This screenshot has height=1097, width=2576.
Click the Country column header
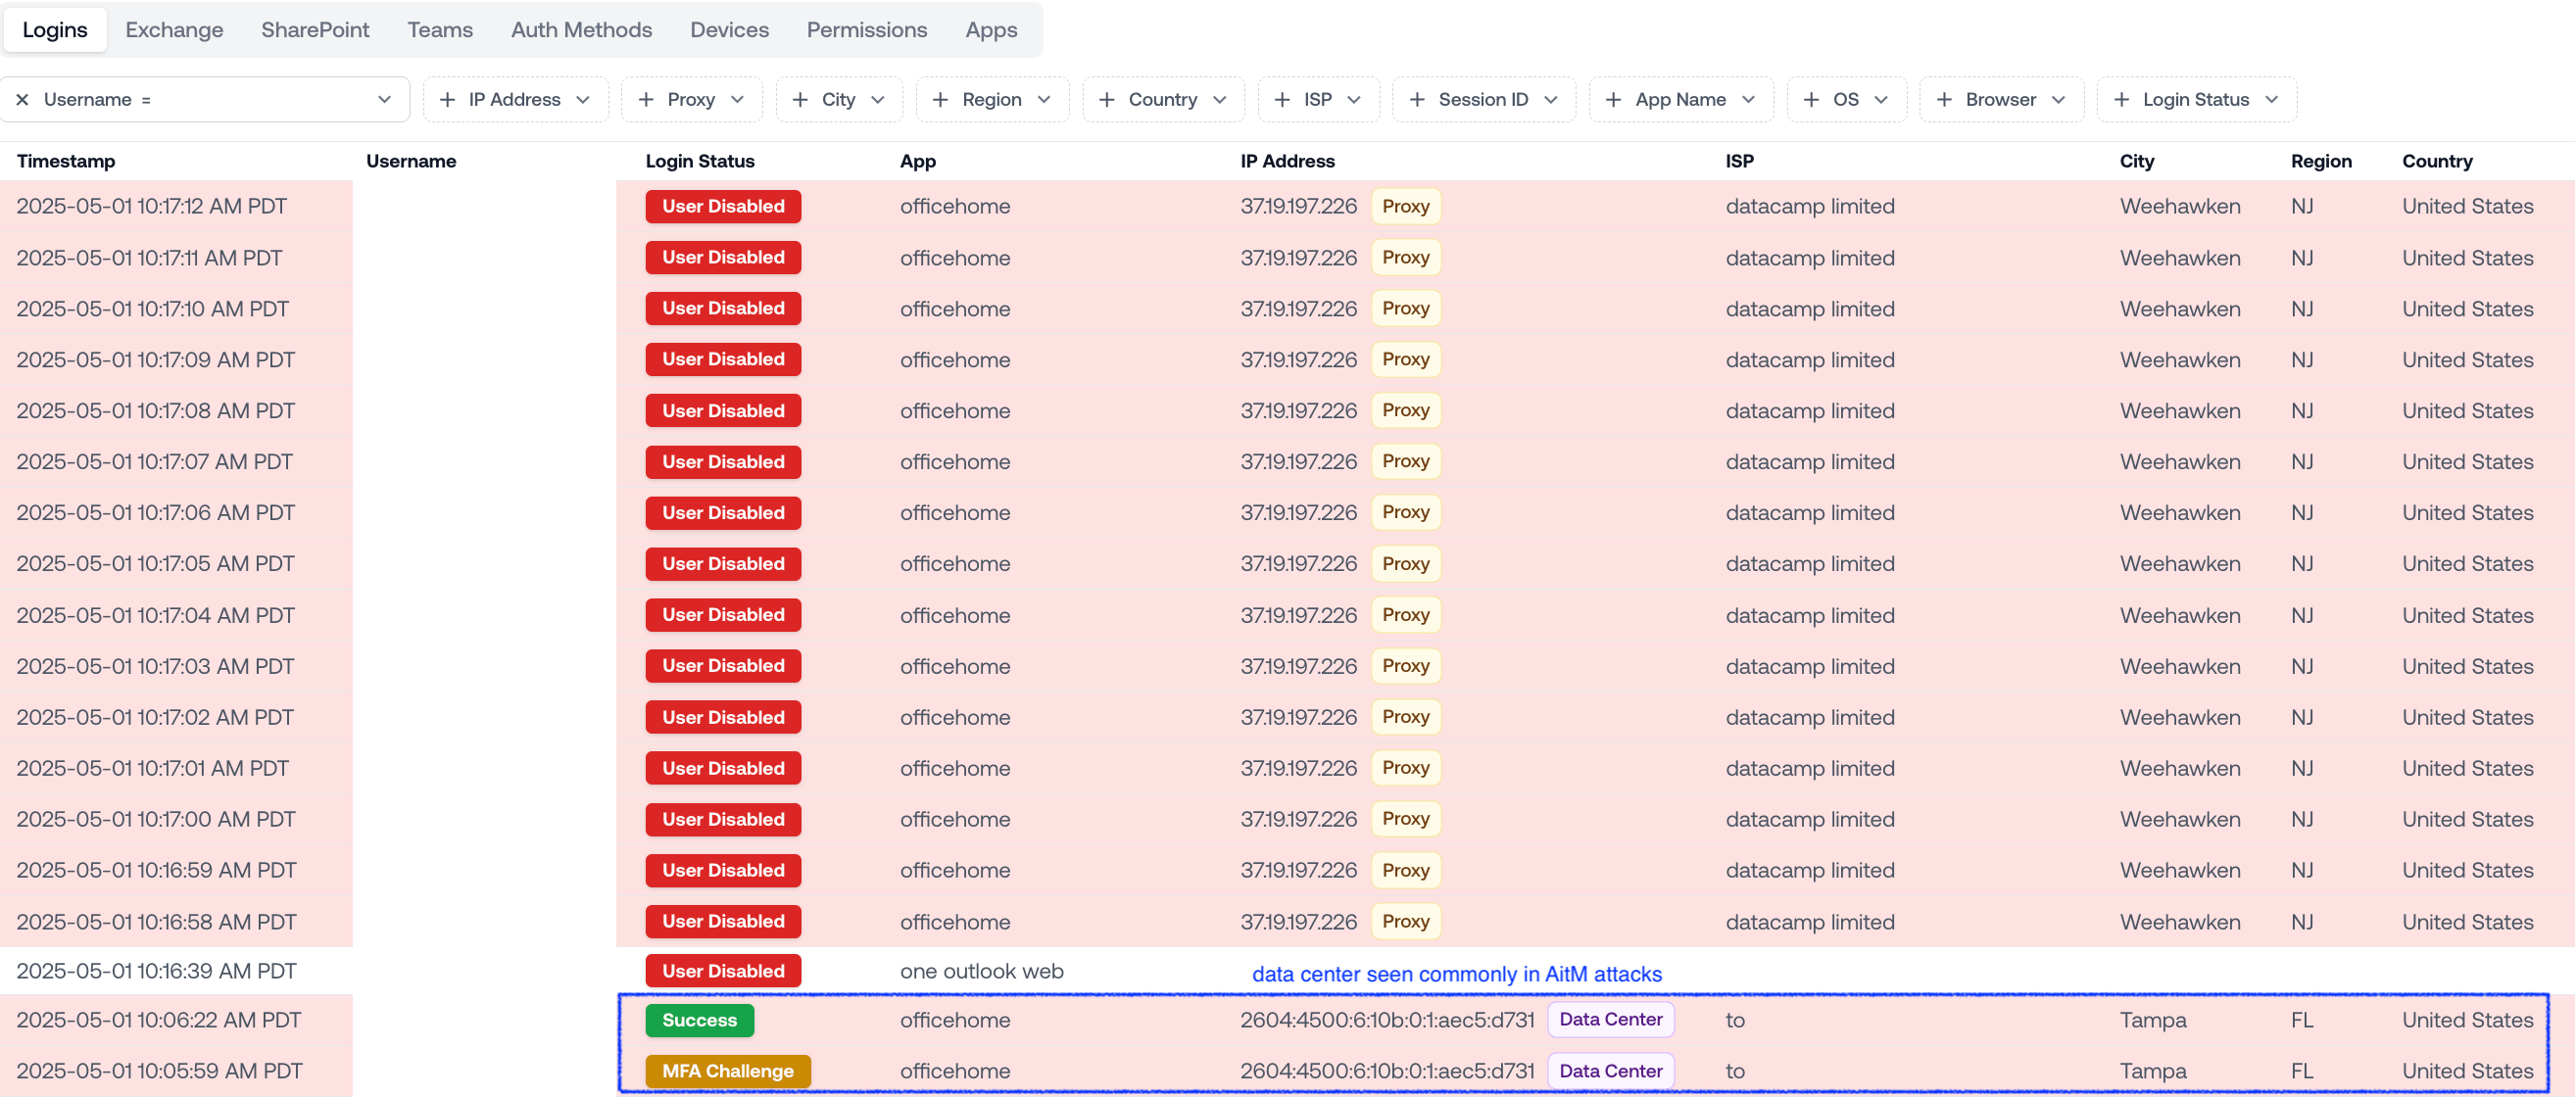[x=2437, y=161]
